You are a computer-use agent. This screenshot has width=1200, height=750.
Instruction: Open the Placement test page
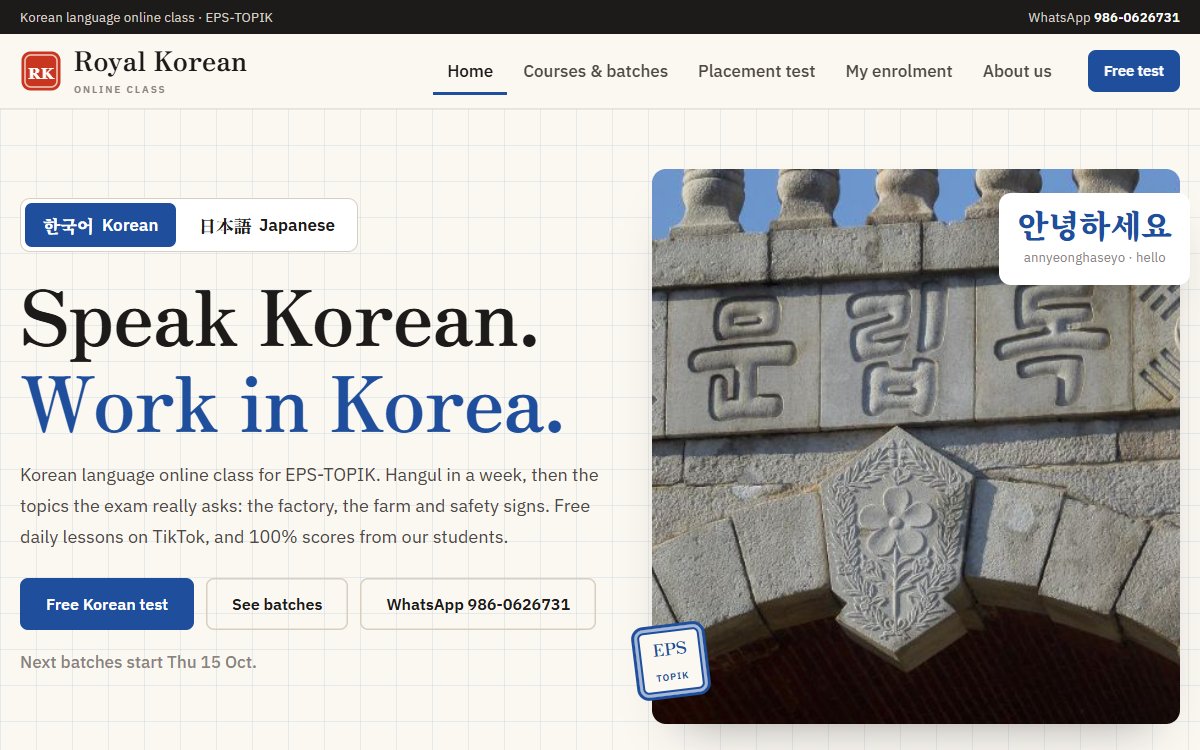point(756,71)
